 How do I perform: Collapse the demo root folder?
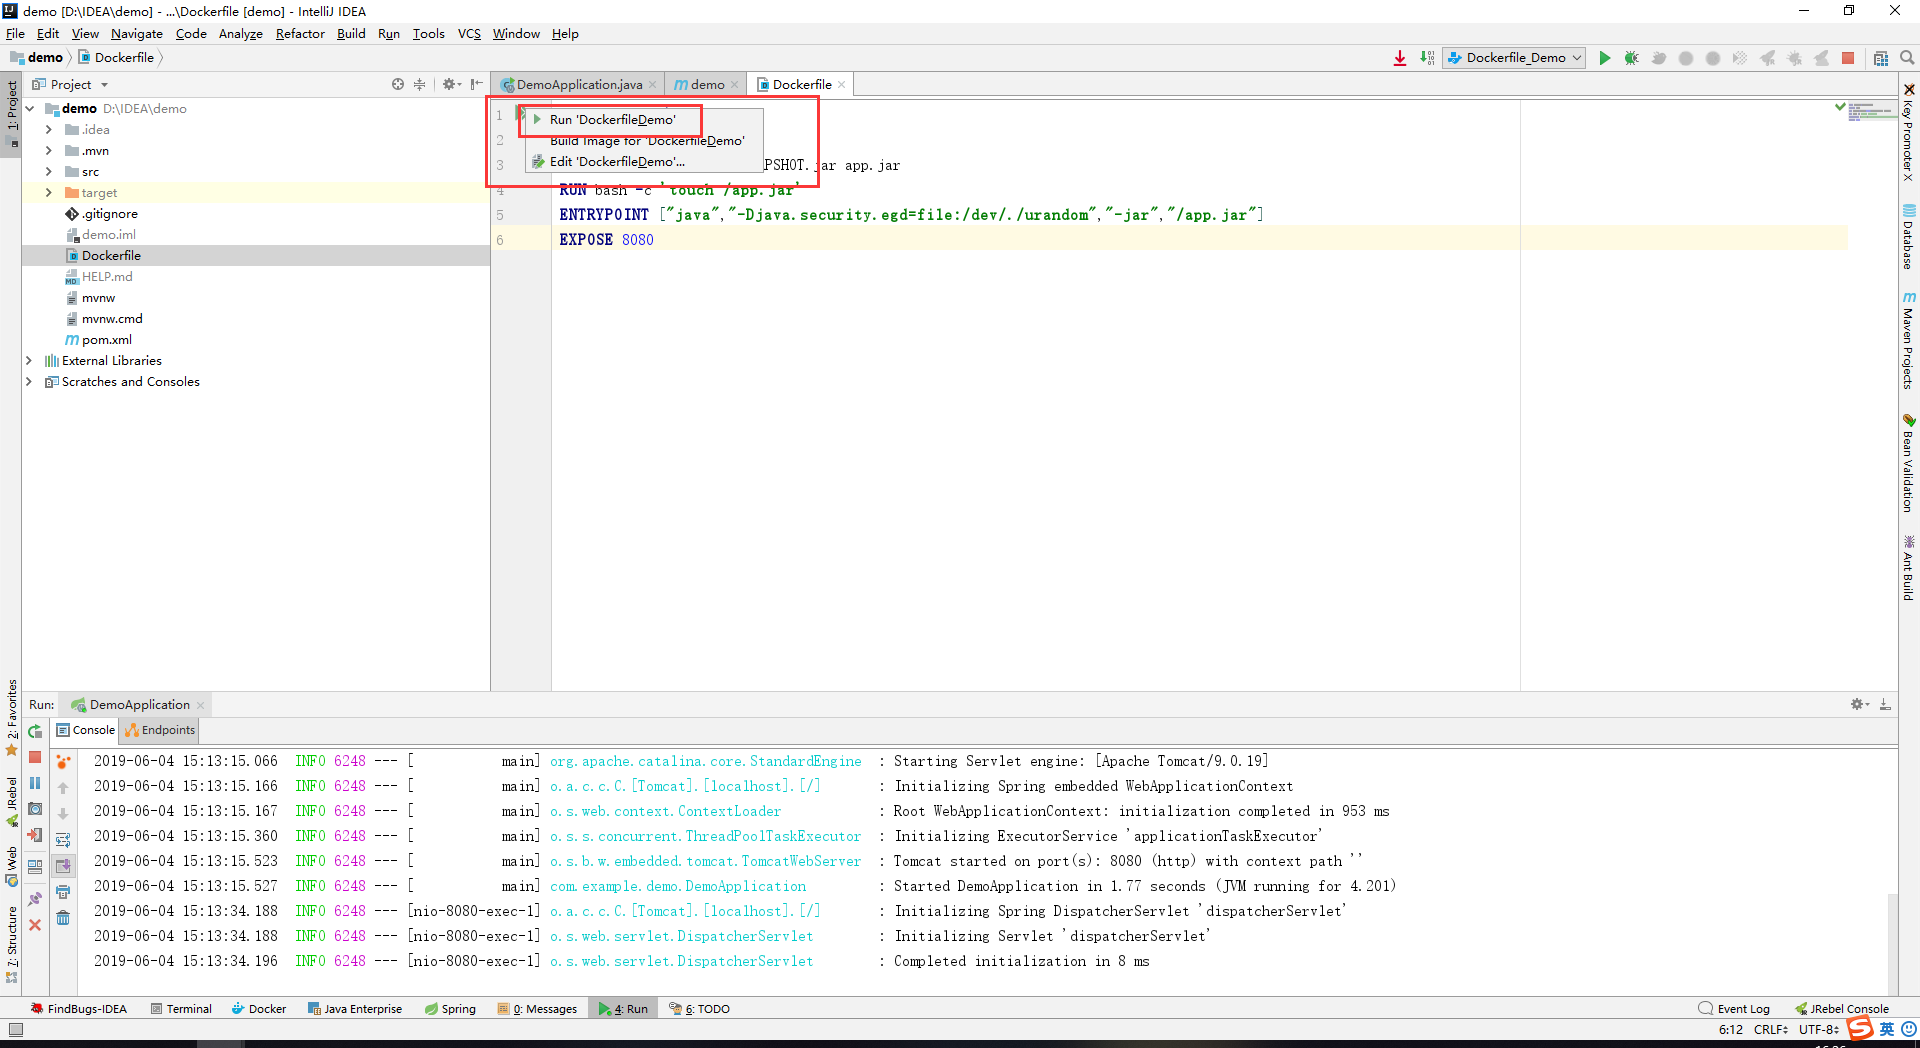pyautogui.click(x=30, y=109)
